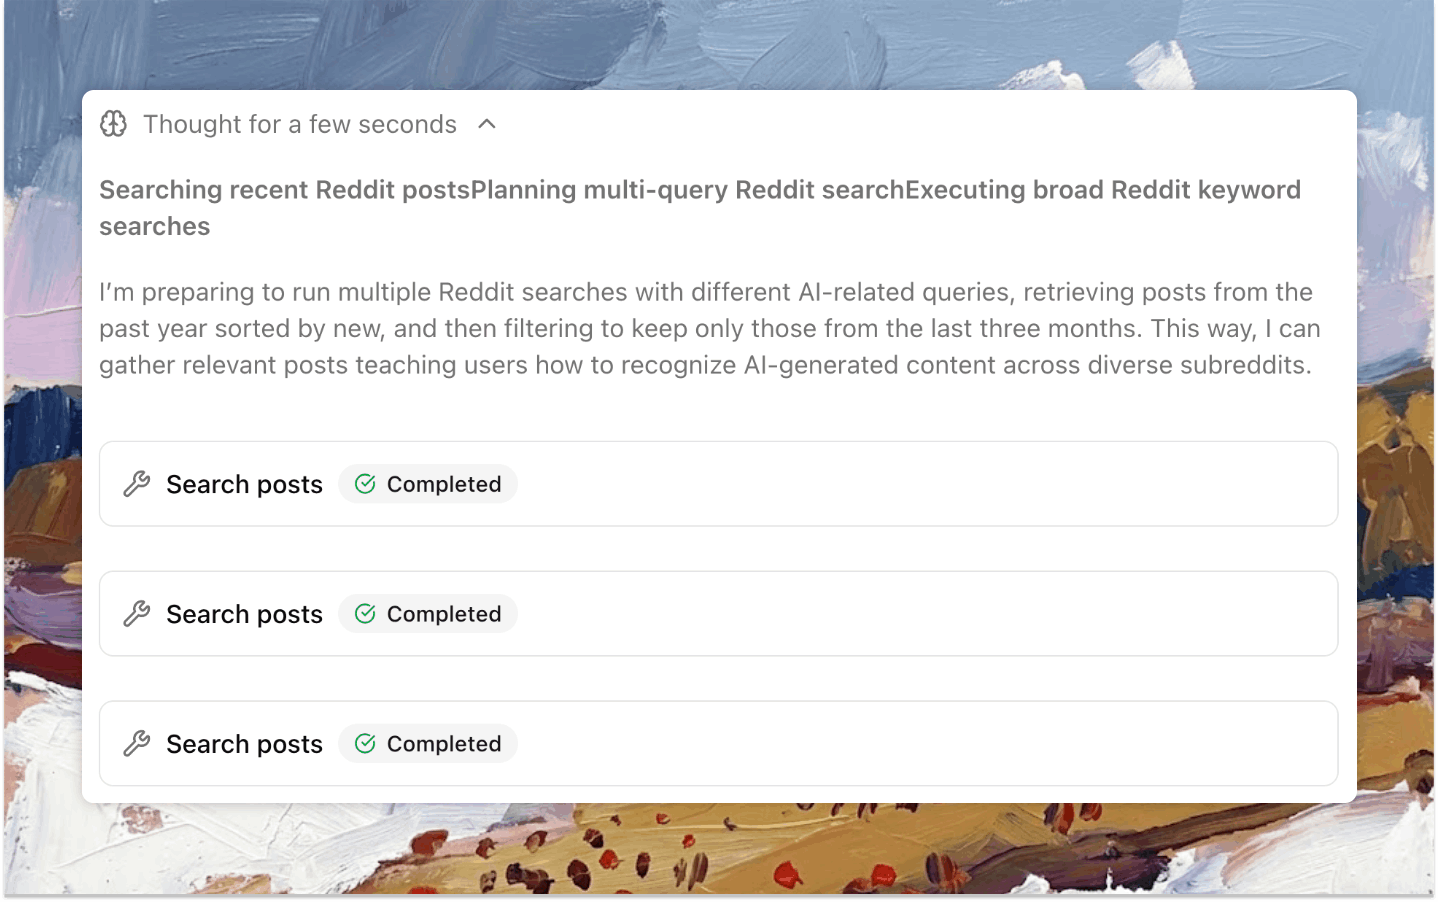
Task: Expand the second Search posts tool card
Action: 718,613
